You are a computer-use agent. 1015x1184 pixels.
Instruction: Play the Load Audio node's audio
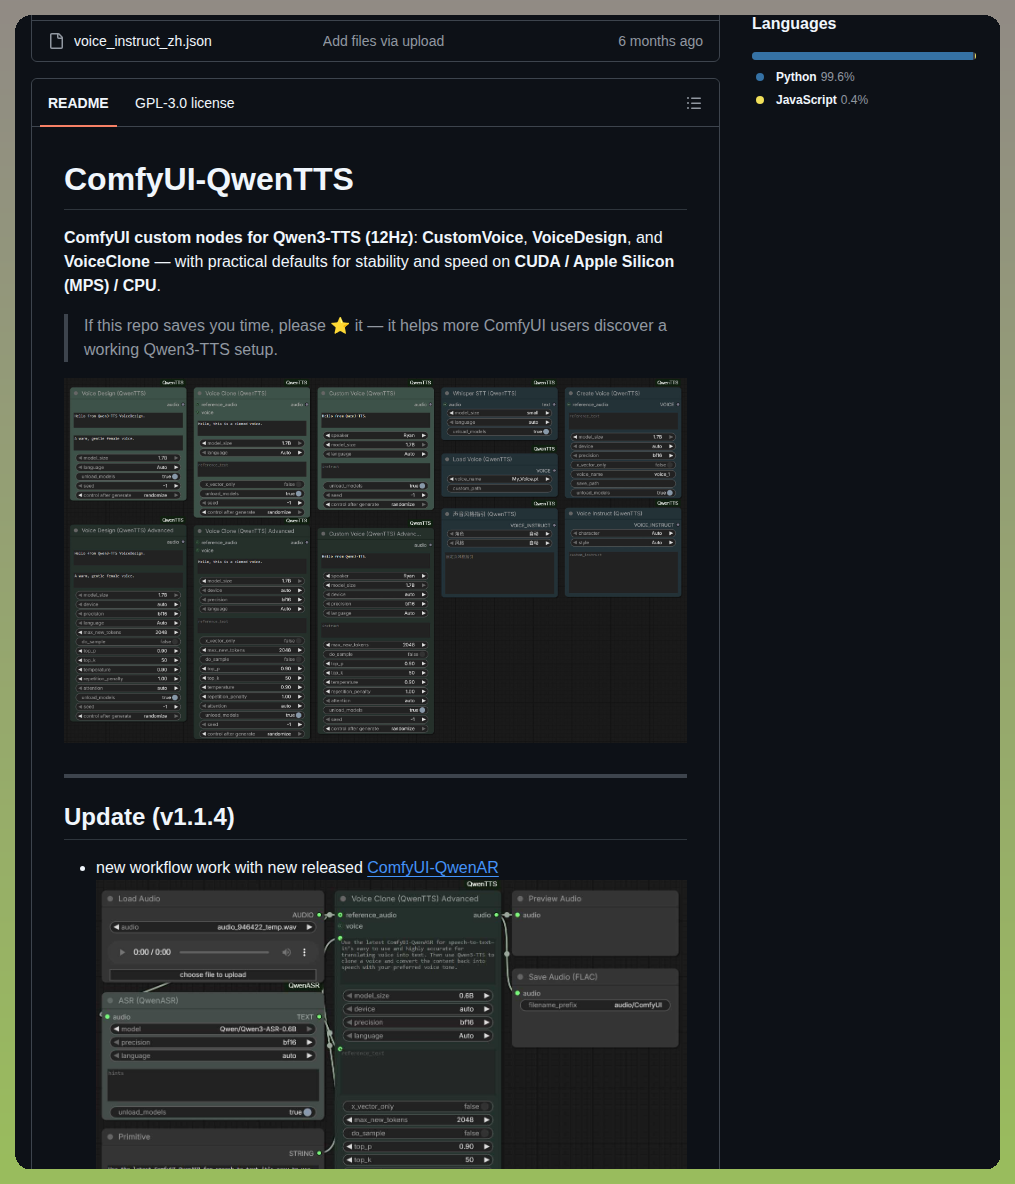(x=122, y=952)
